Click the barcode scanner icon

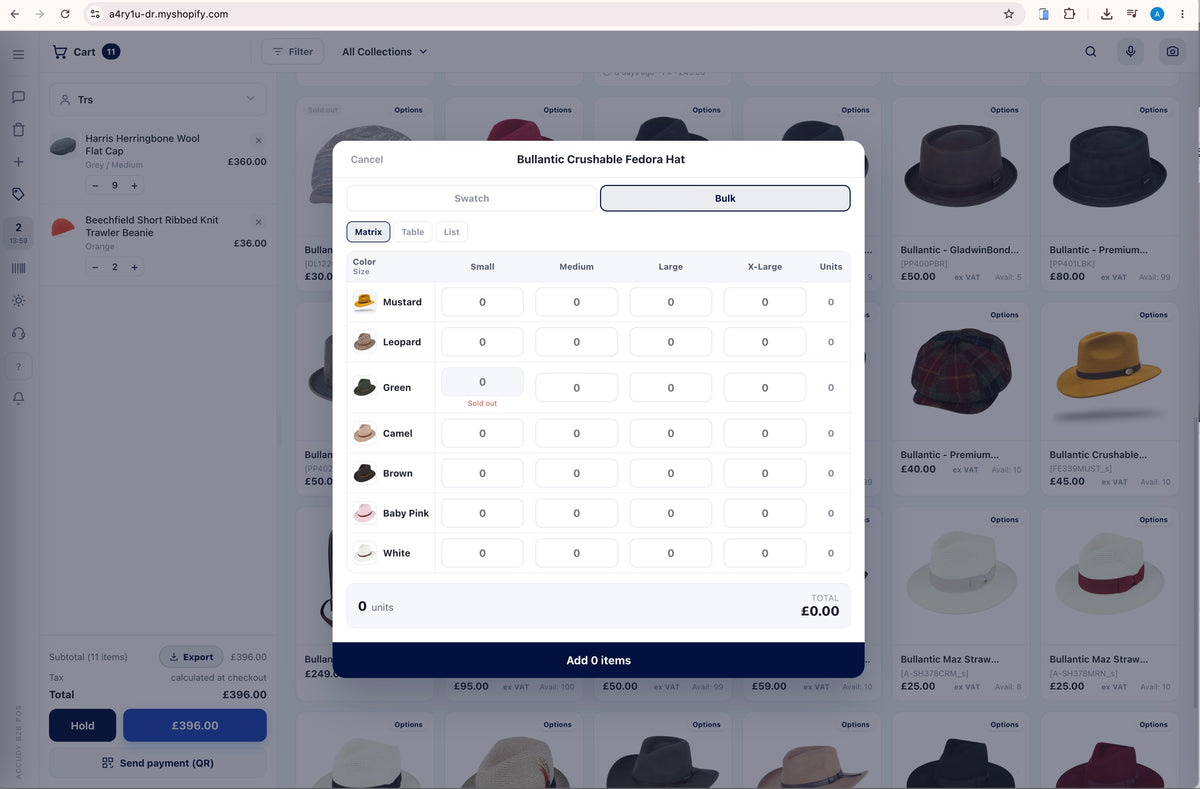[18, 268]
